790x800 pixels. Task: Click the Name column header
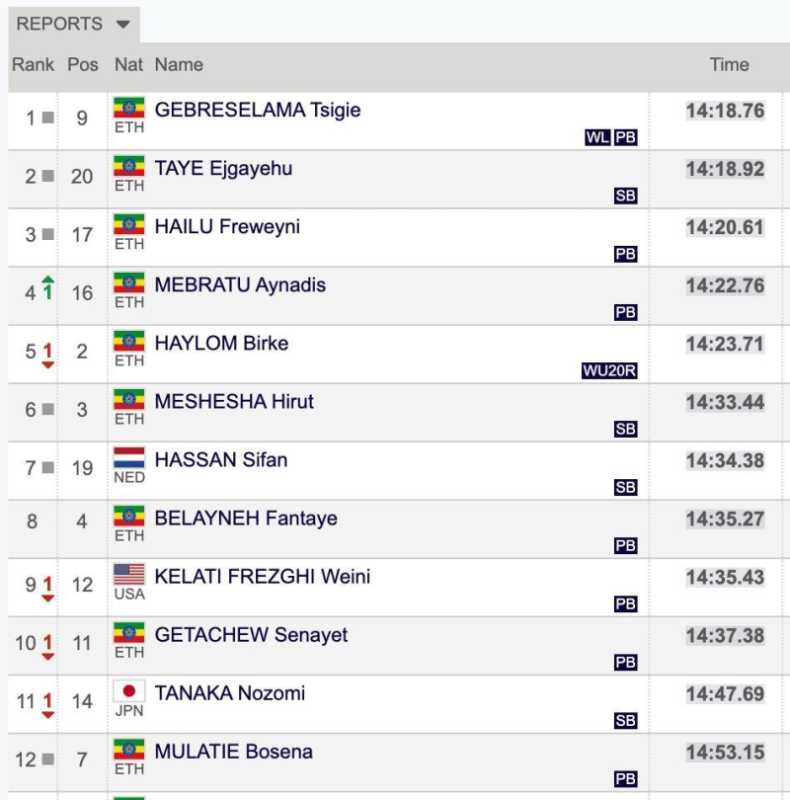179,65
